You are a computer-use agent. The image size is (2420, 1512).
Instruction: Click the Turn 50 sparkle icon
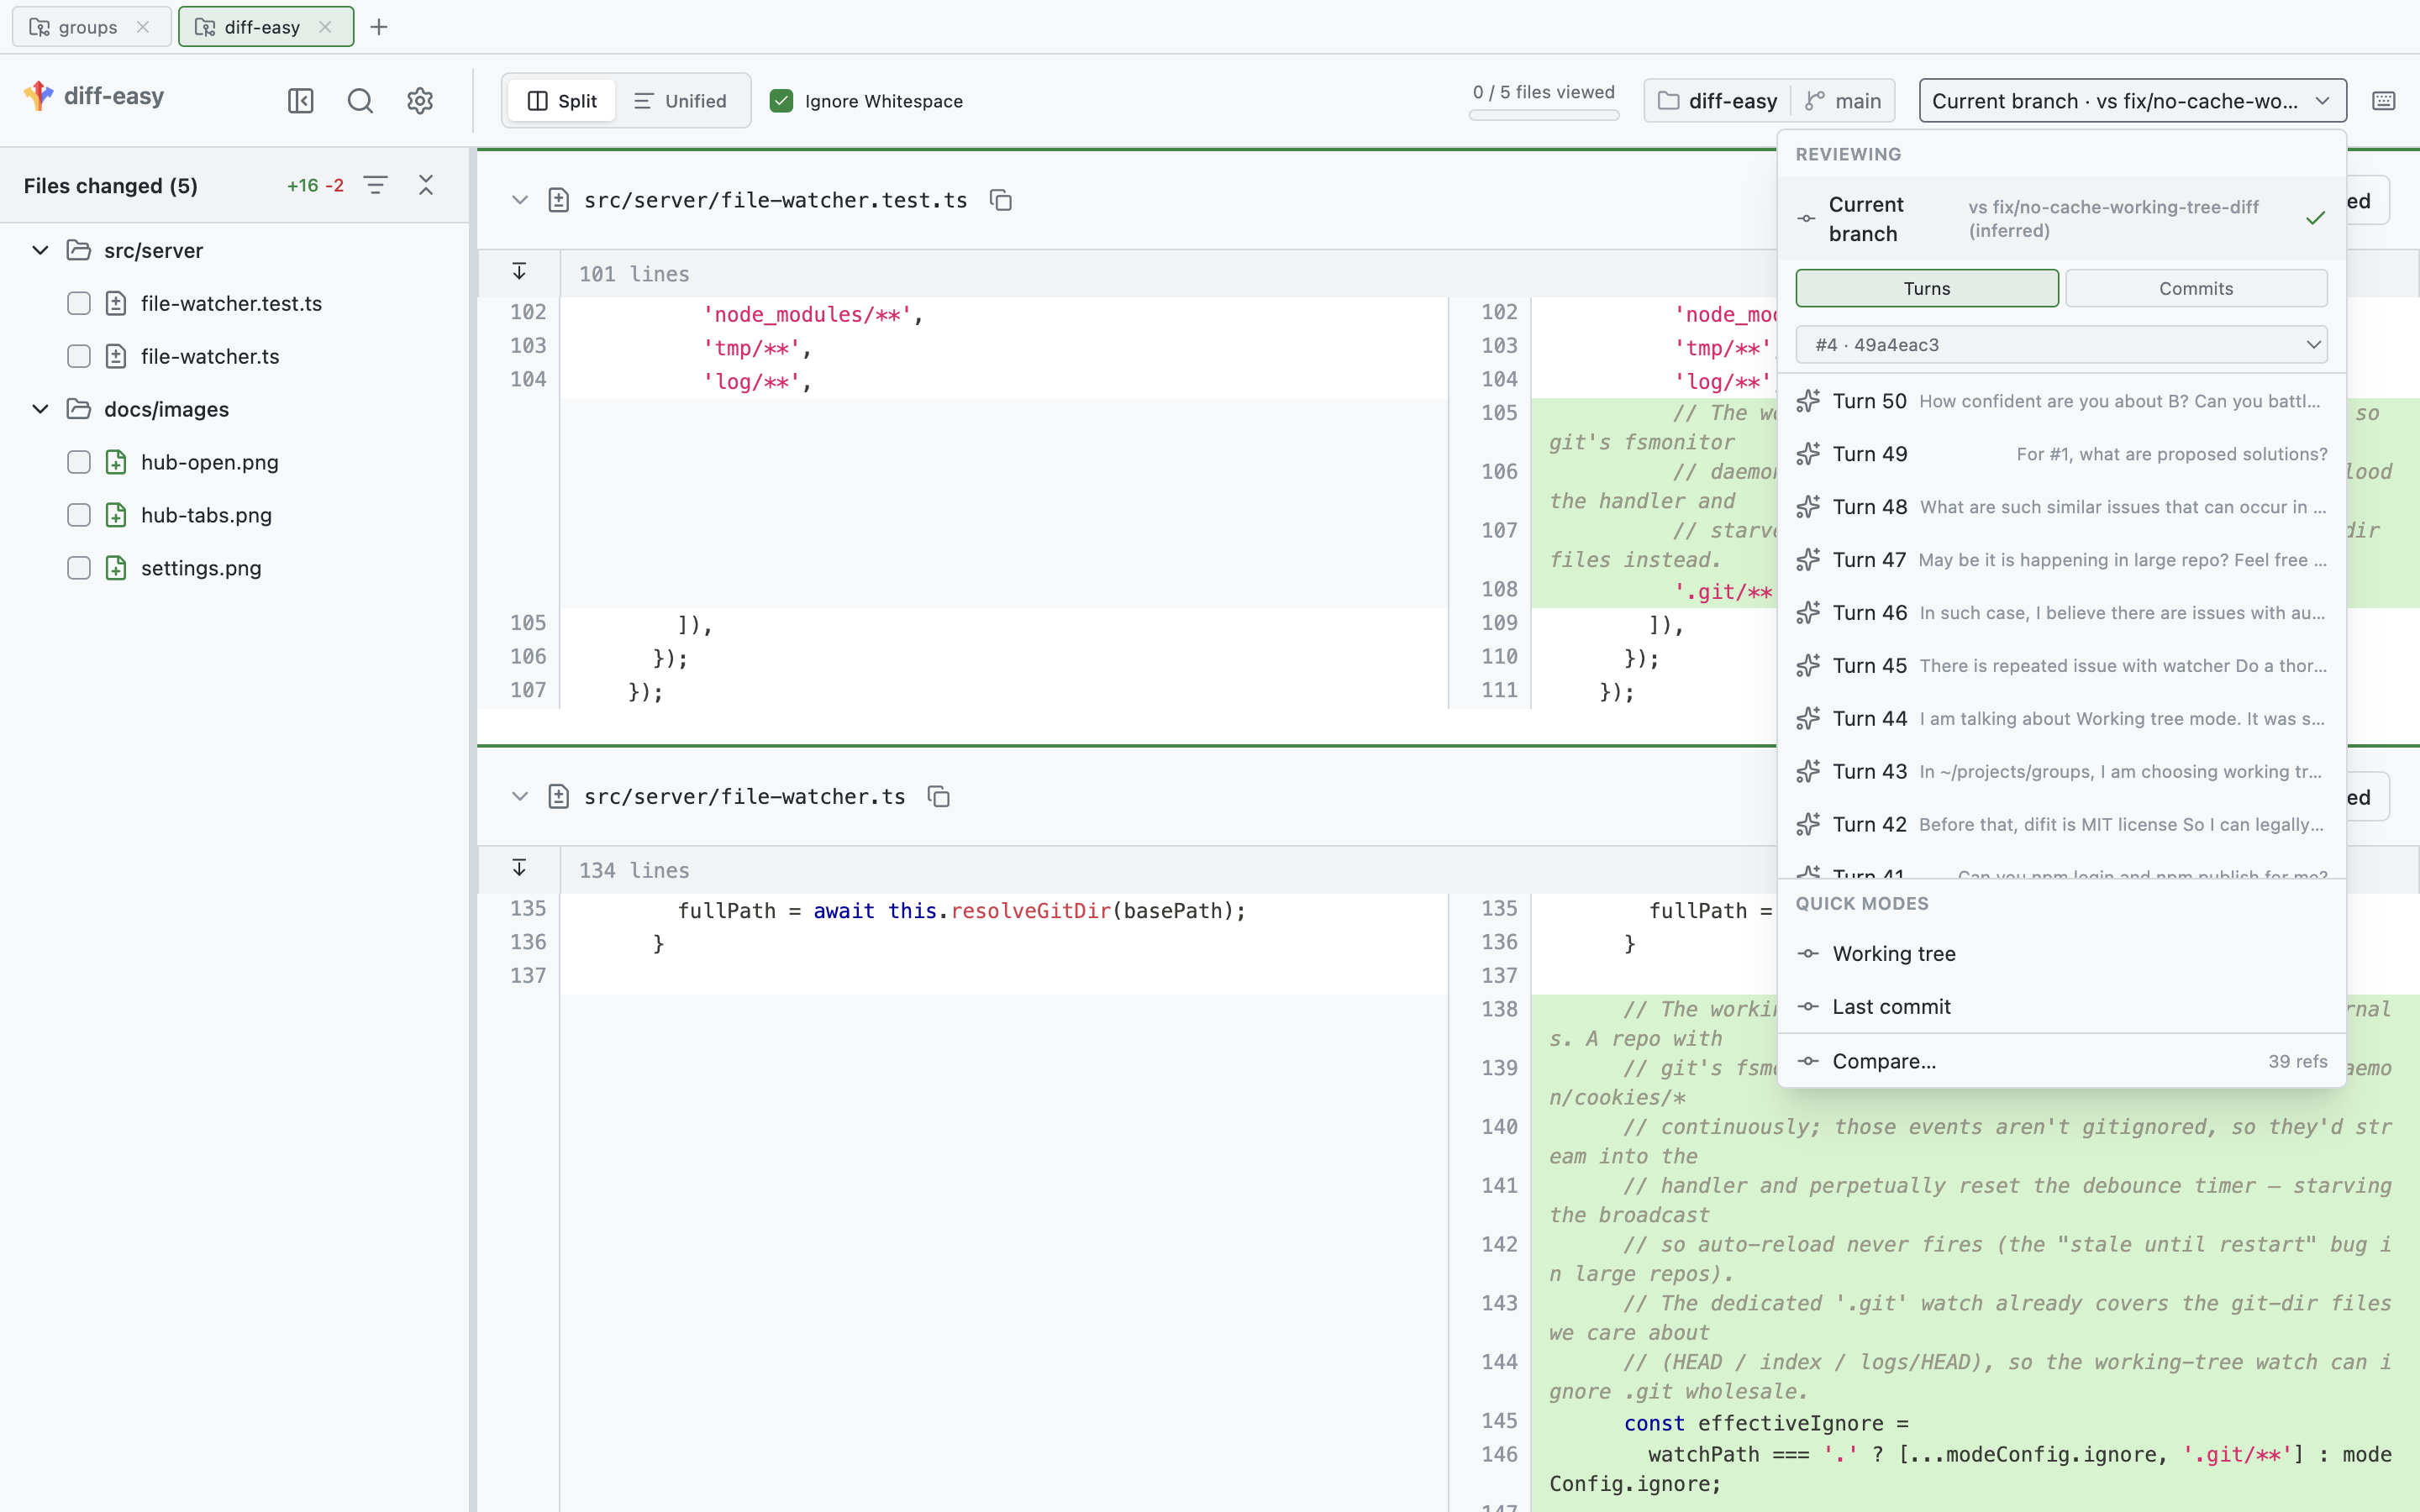pos(1808,401)
